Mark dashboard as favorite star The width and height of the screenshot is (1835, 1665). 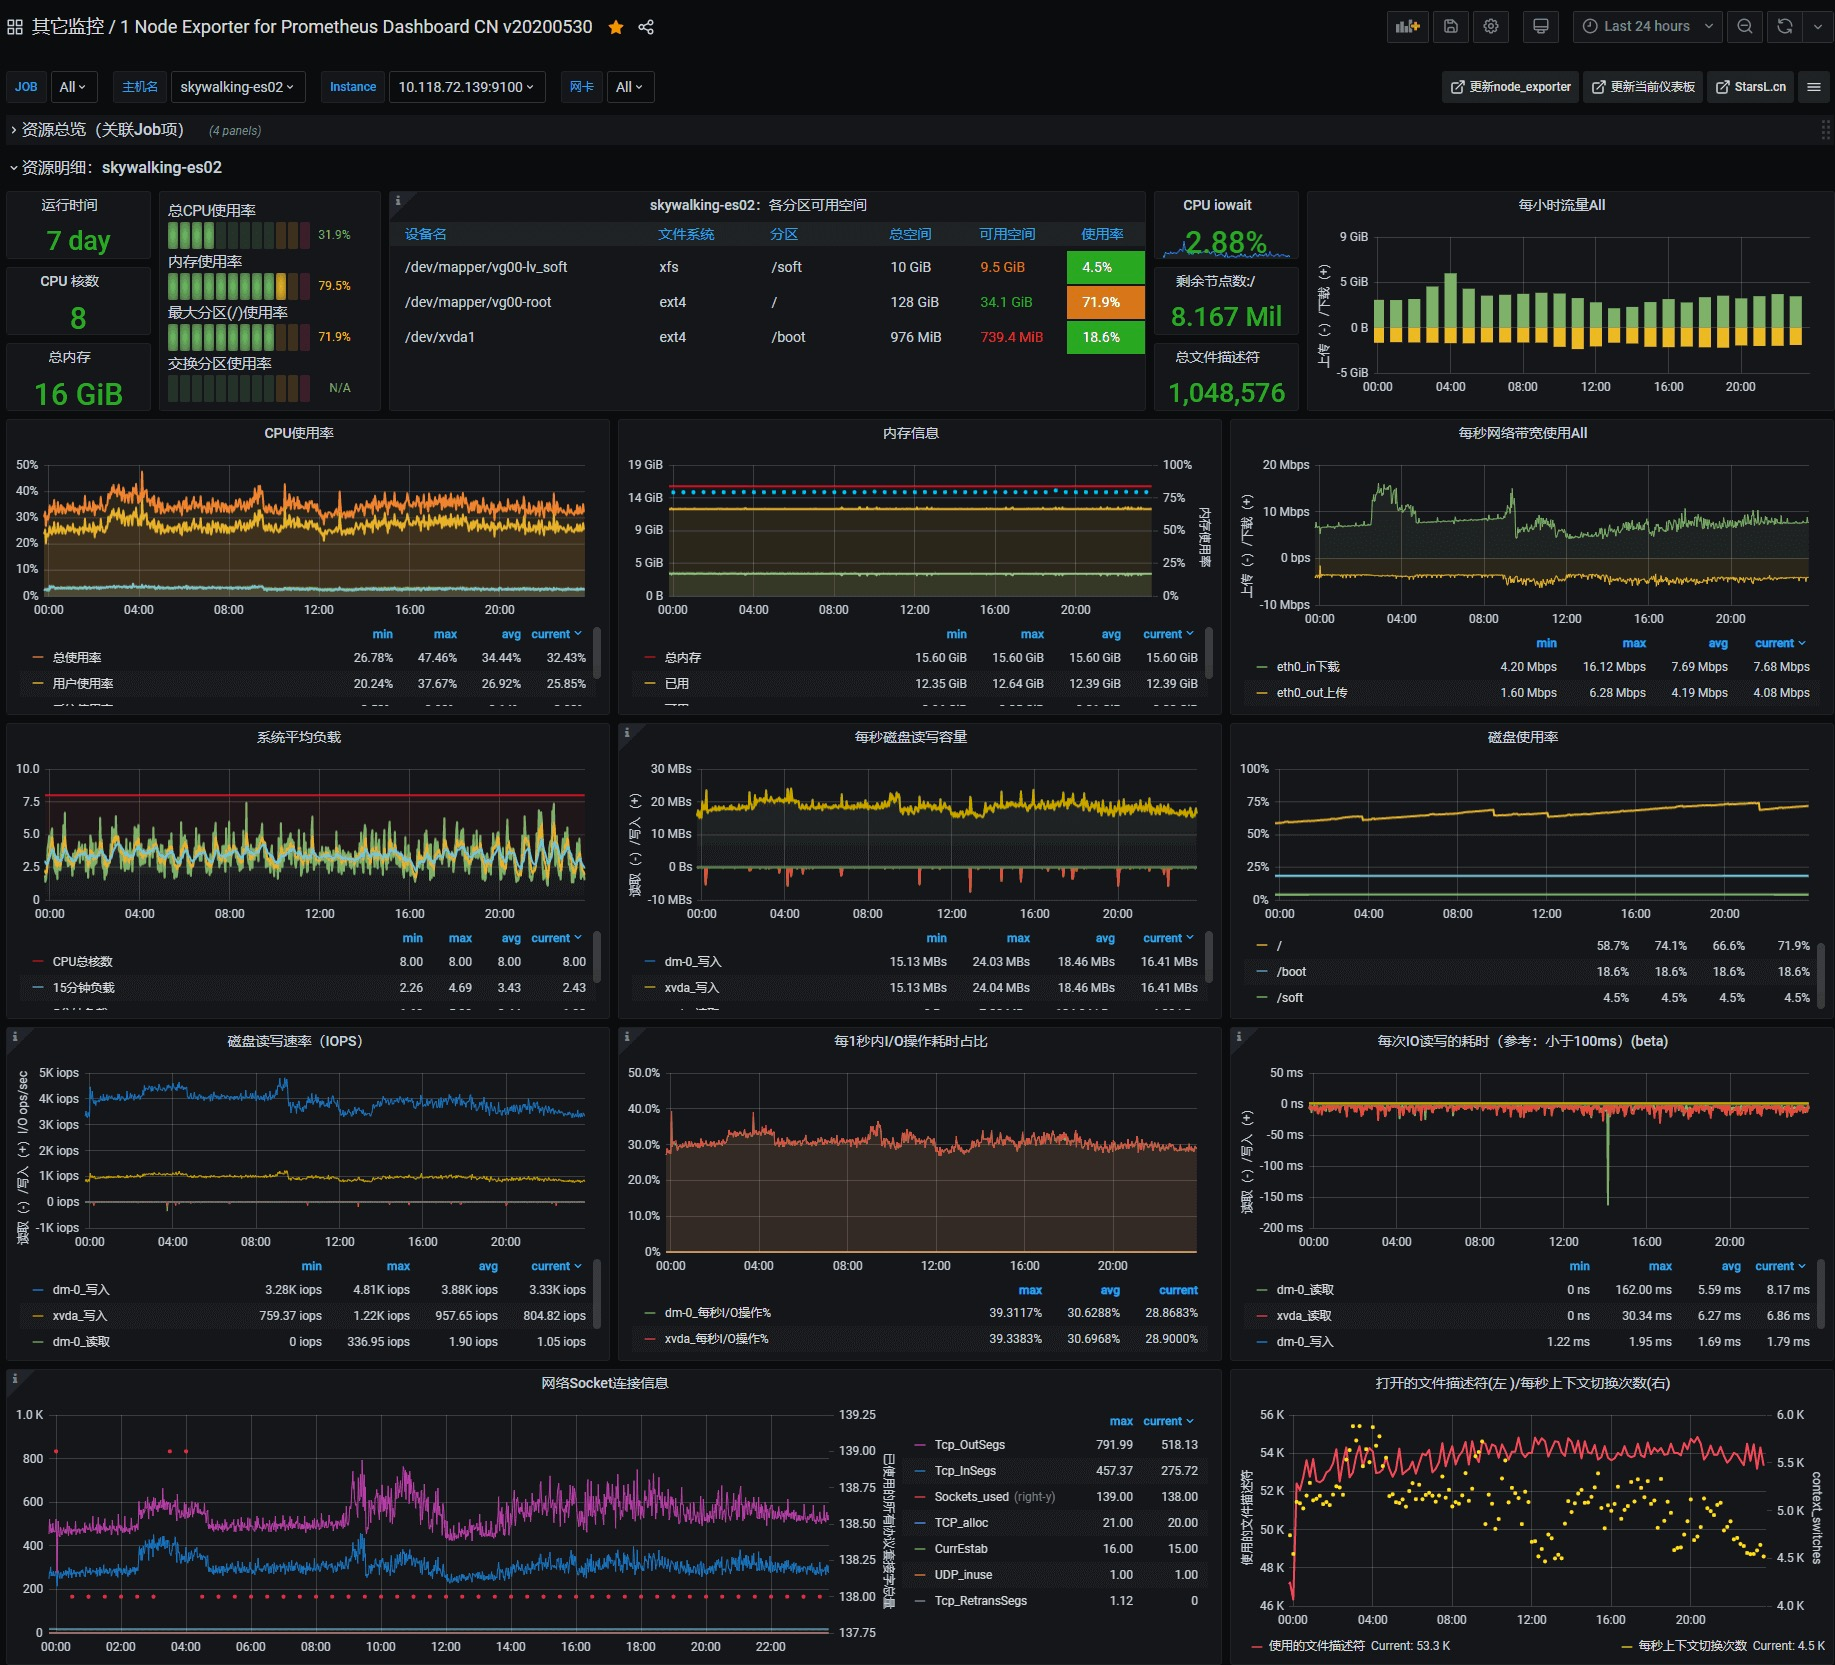point(616,27)
